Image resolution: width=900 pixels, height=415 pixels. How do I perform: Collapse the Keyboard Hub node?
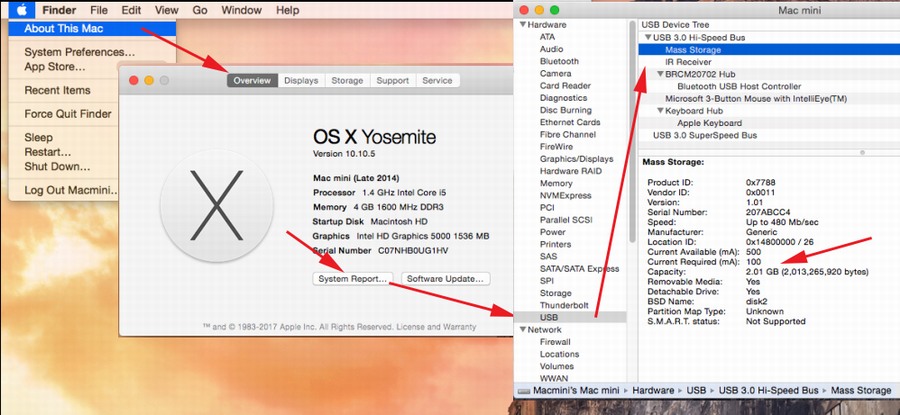(x=660, y=111)
